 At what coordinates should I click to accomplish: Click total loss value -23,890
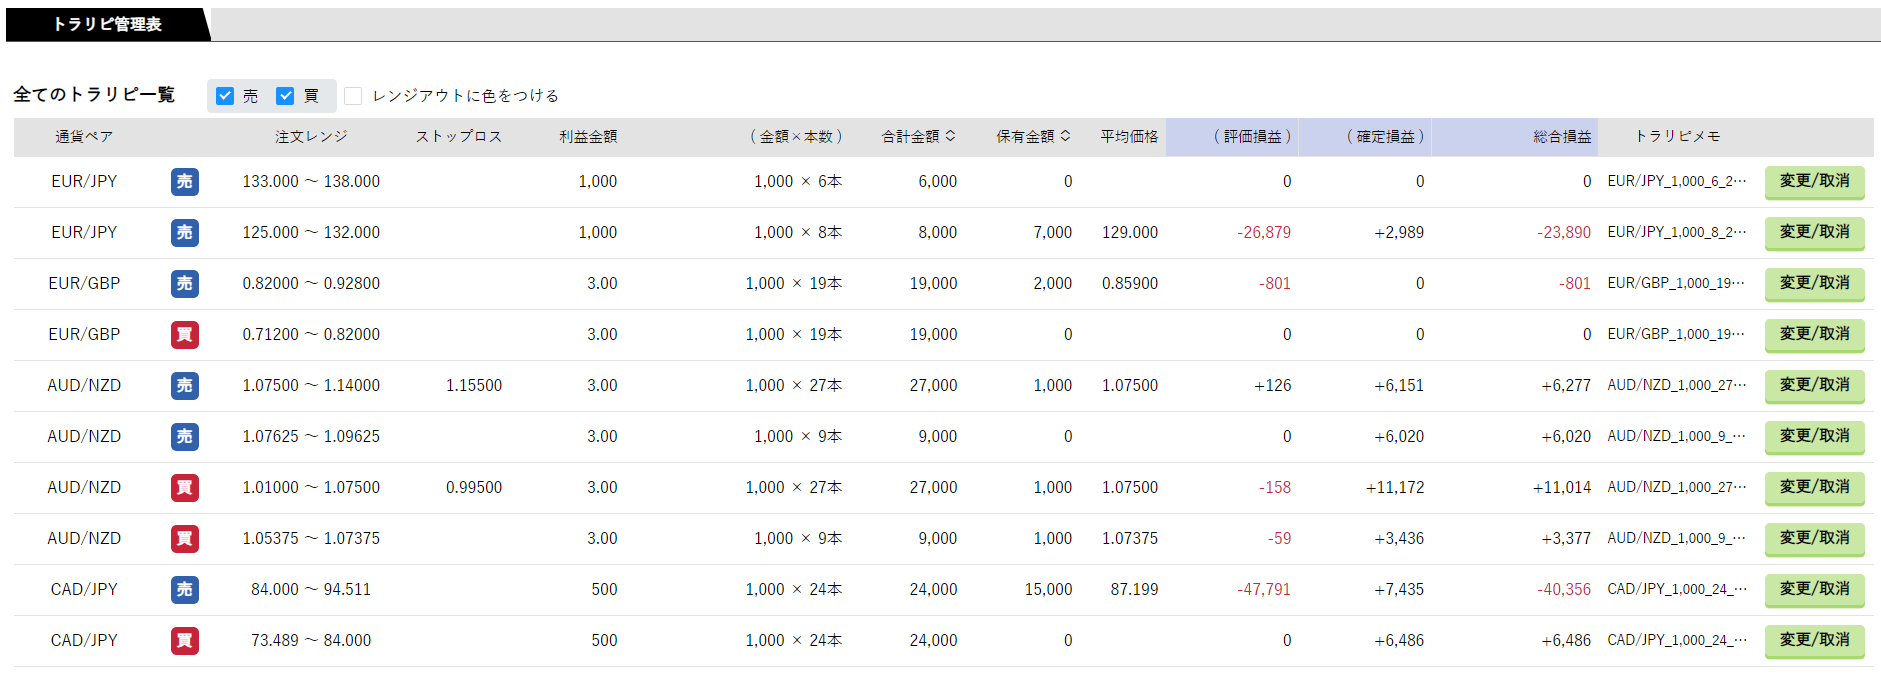(x=1564, y=233)
